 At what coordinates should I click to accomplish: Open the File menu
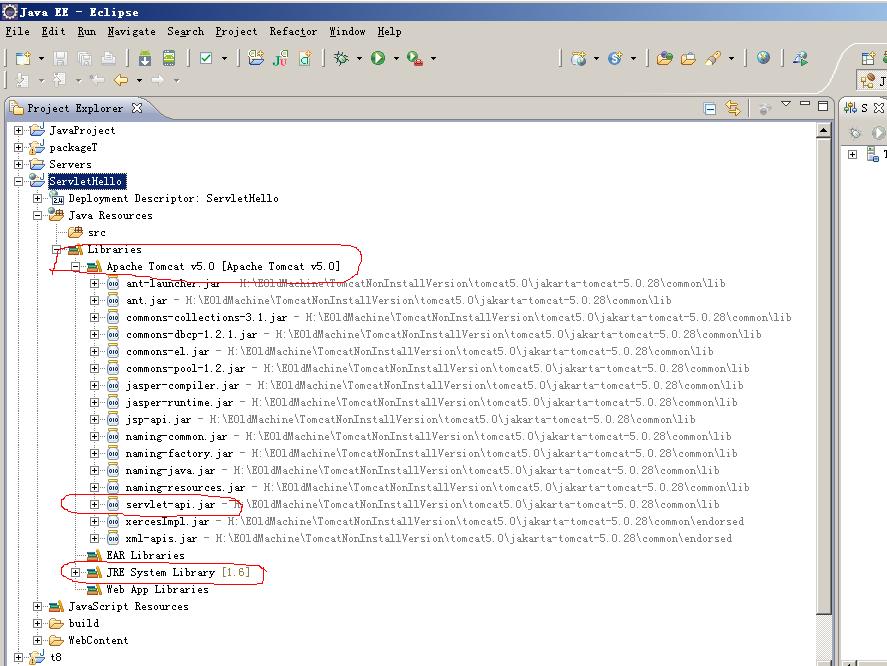(x=18, y=32)
